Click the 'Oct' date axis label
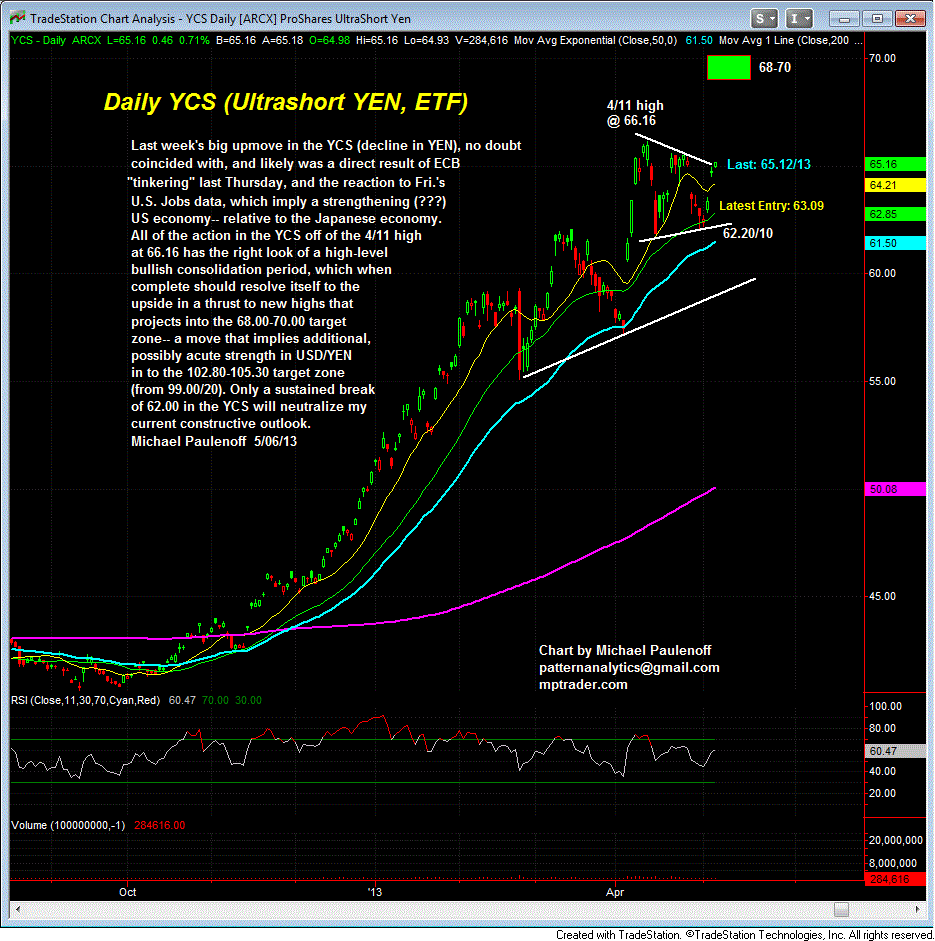Viewport: 935px width, 941px height. [x=127, y=892]
